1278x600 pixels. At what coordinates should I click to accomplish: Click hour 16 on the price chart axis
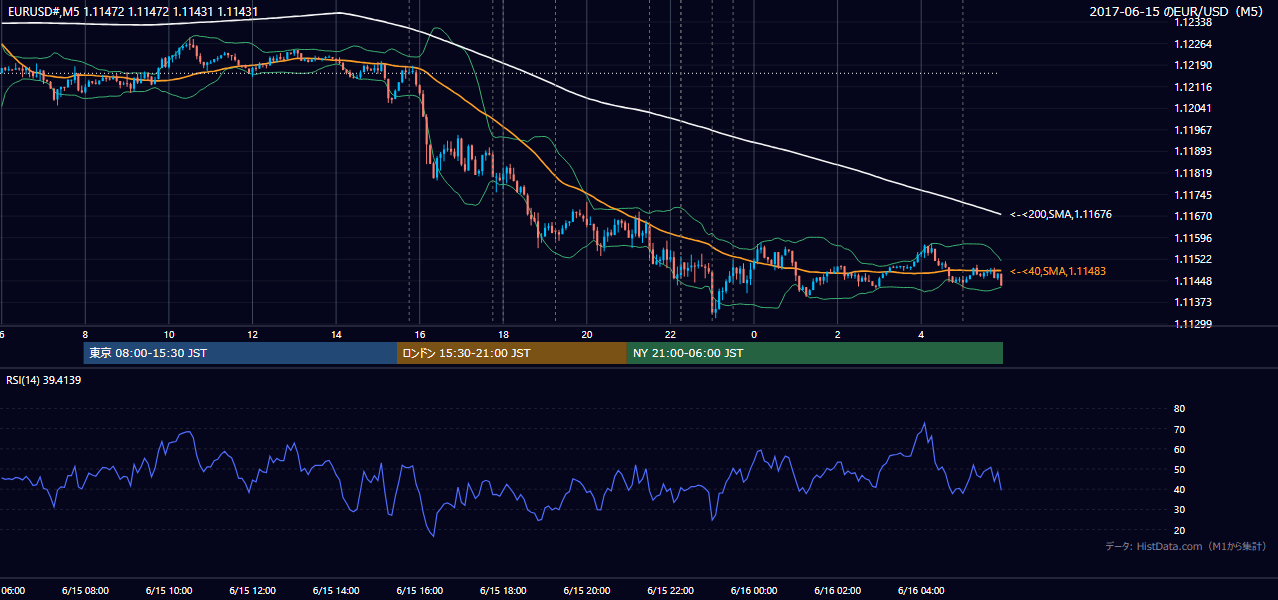point(419,334)
